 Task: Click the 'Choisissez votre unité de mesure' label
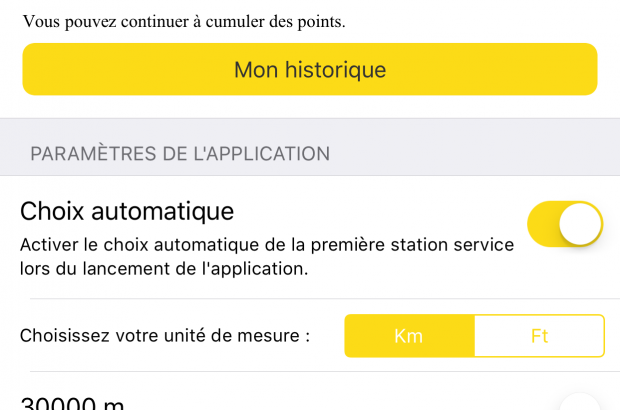165,336
